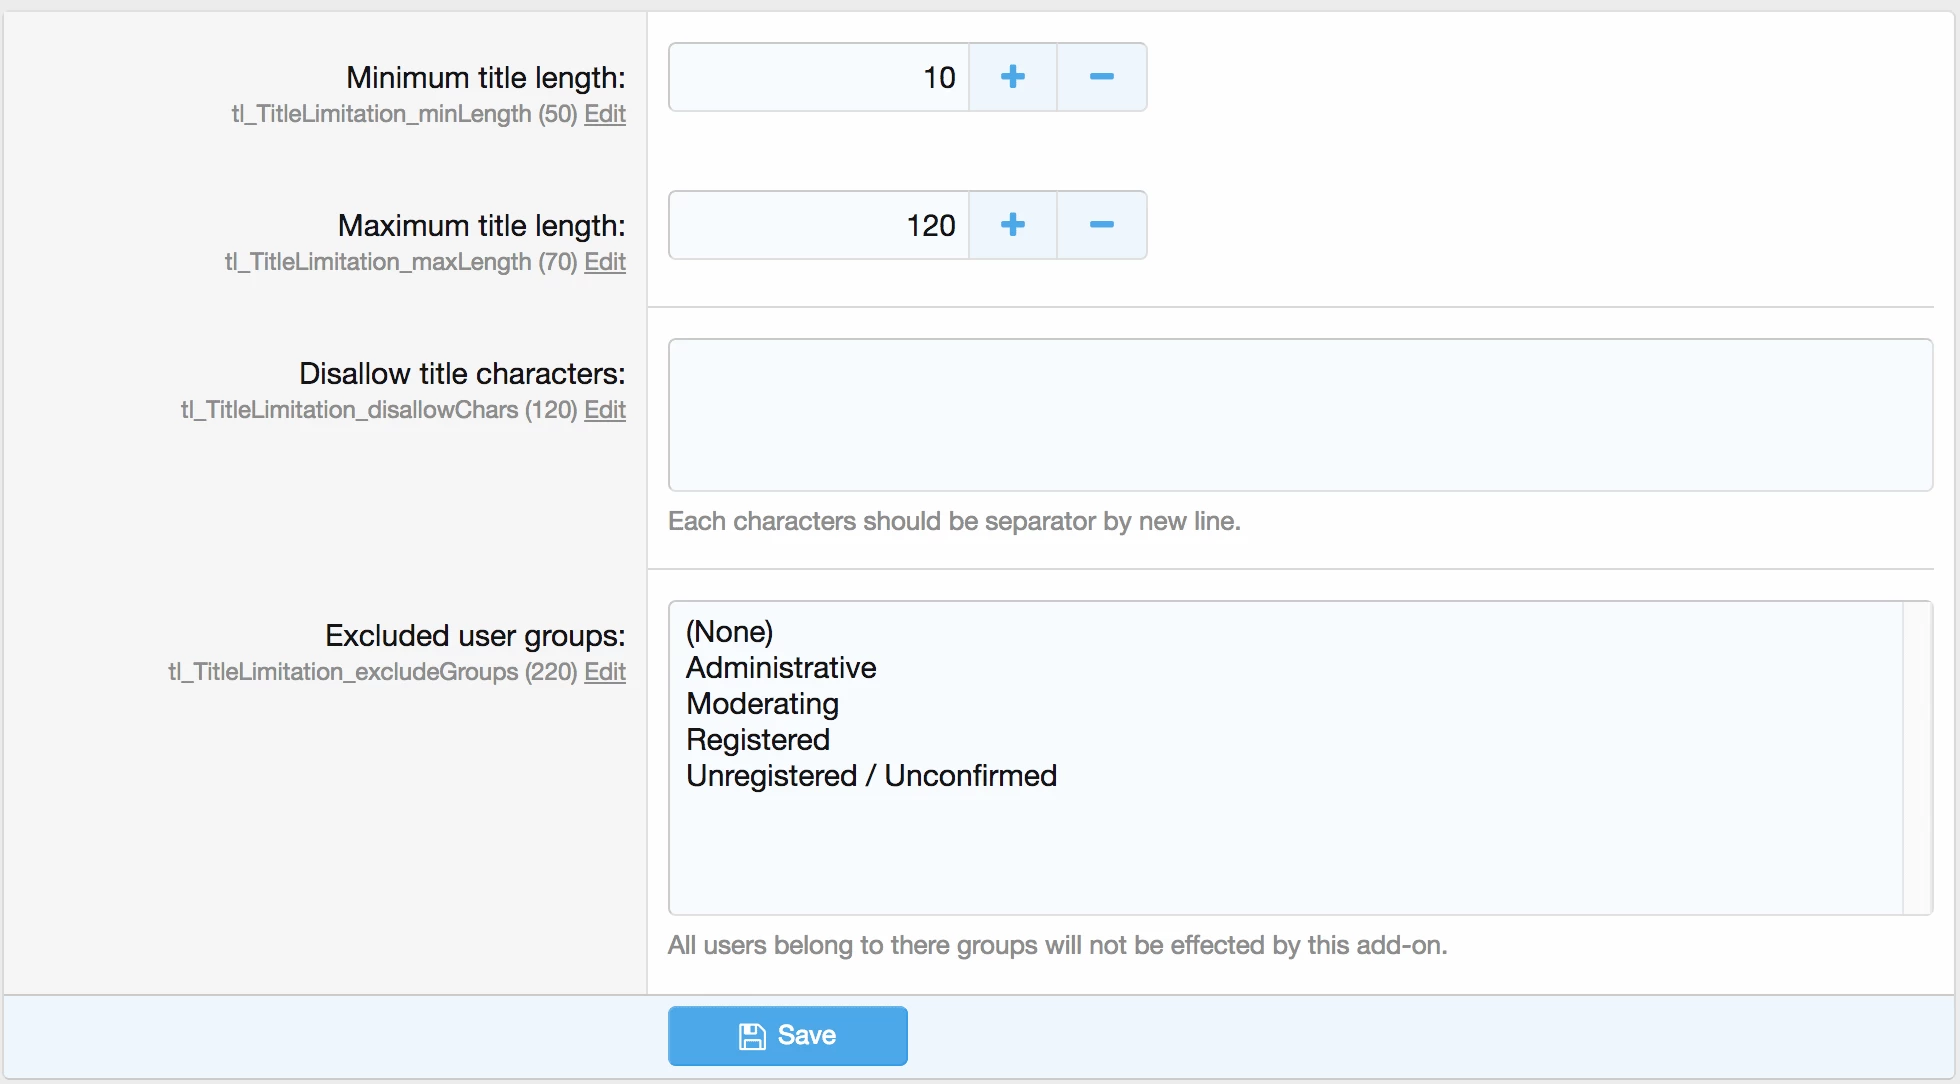
Task: Select Moderating in excluded user groups
Action: point(1286,704)
